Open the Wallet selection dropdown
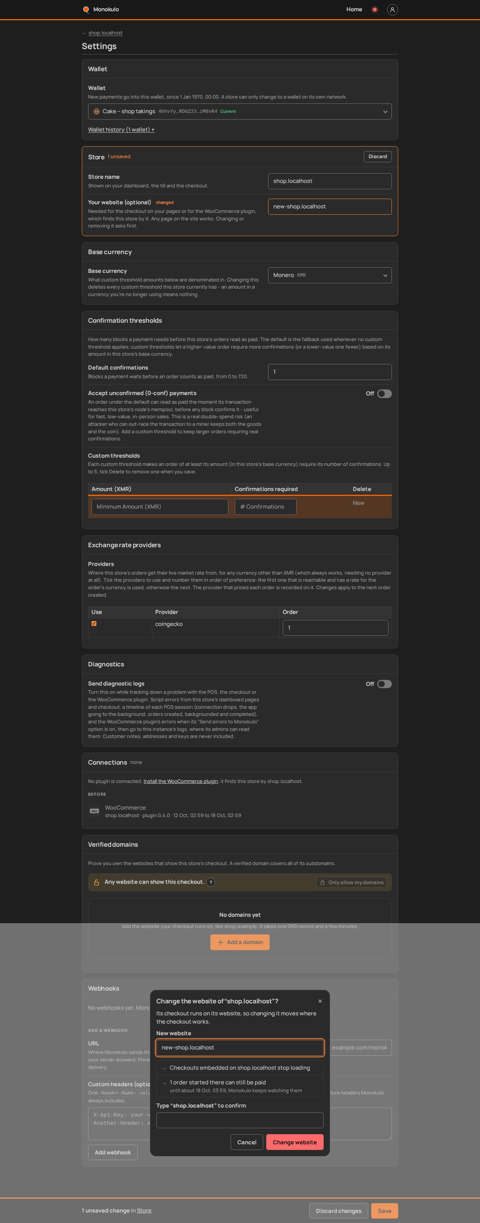 240,111
